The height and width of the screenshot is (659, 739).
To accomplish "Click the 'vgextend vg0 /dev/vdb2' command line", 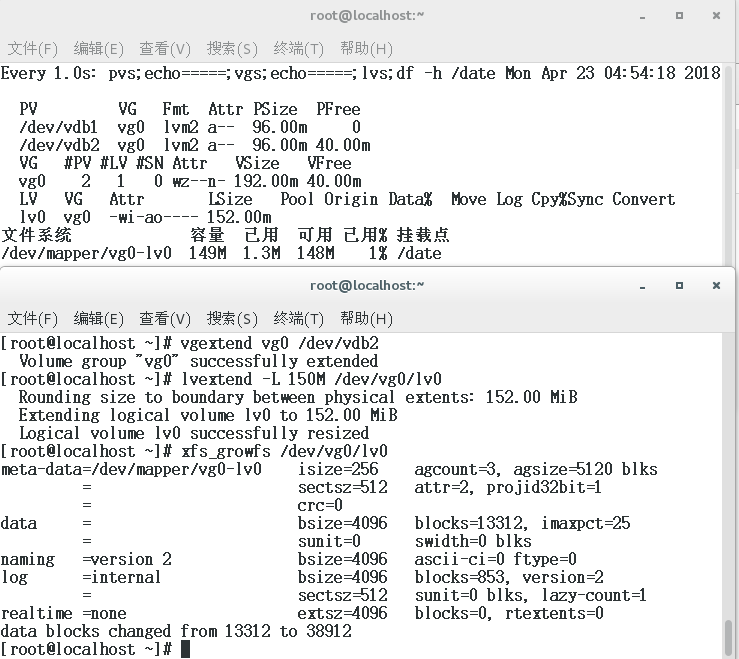I will click(x=279, y=343).
